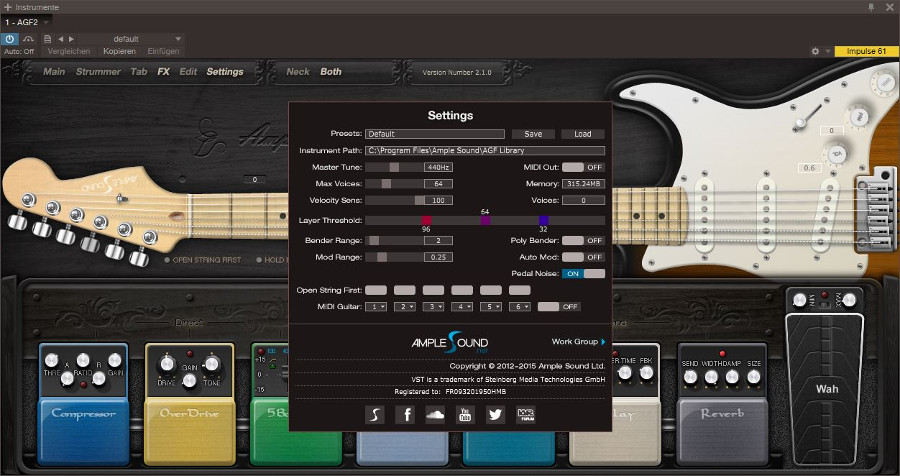Select the Neck pickup option

coord(298,72)
